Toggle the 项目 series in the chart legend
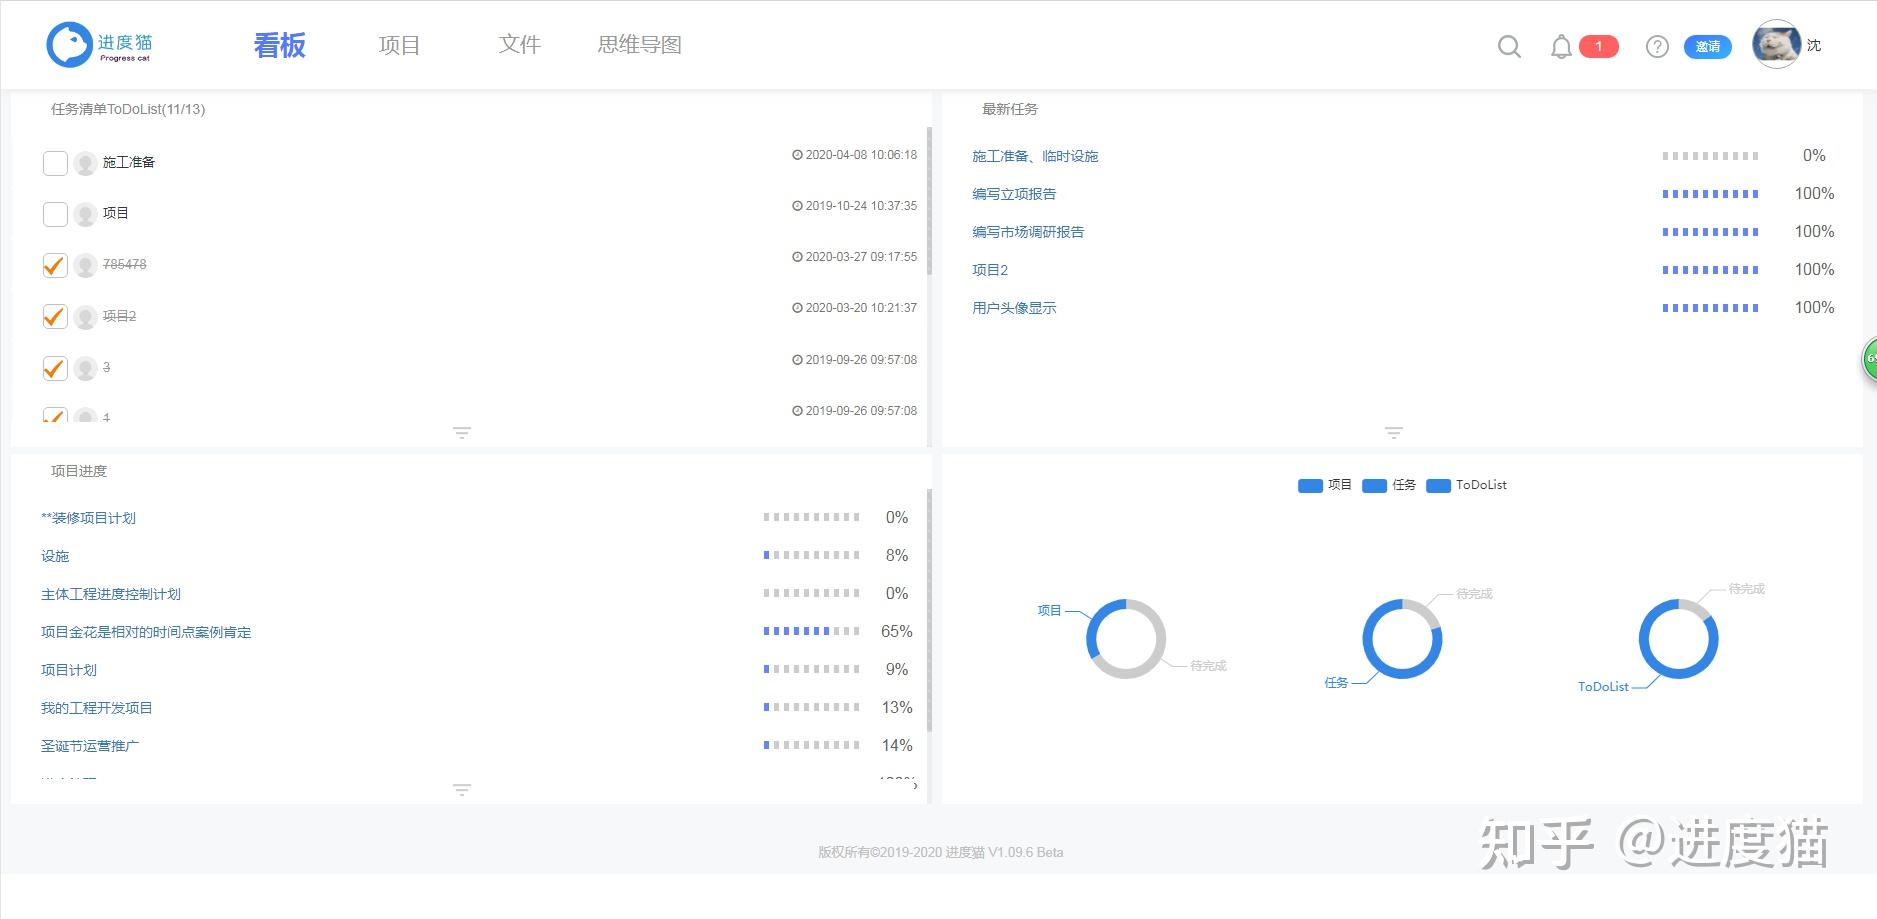The image size is (1877, 919). 1325,485
